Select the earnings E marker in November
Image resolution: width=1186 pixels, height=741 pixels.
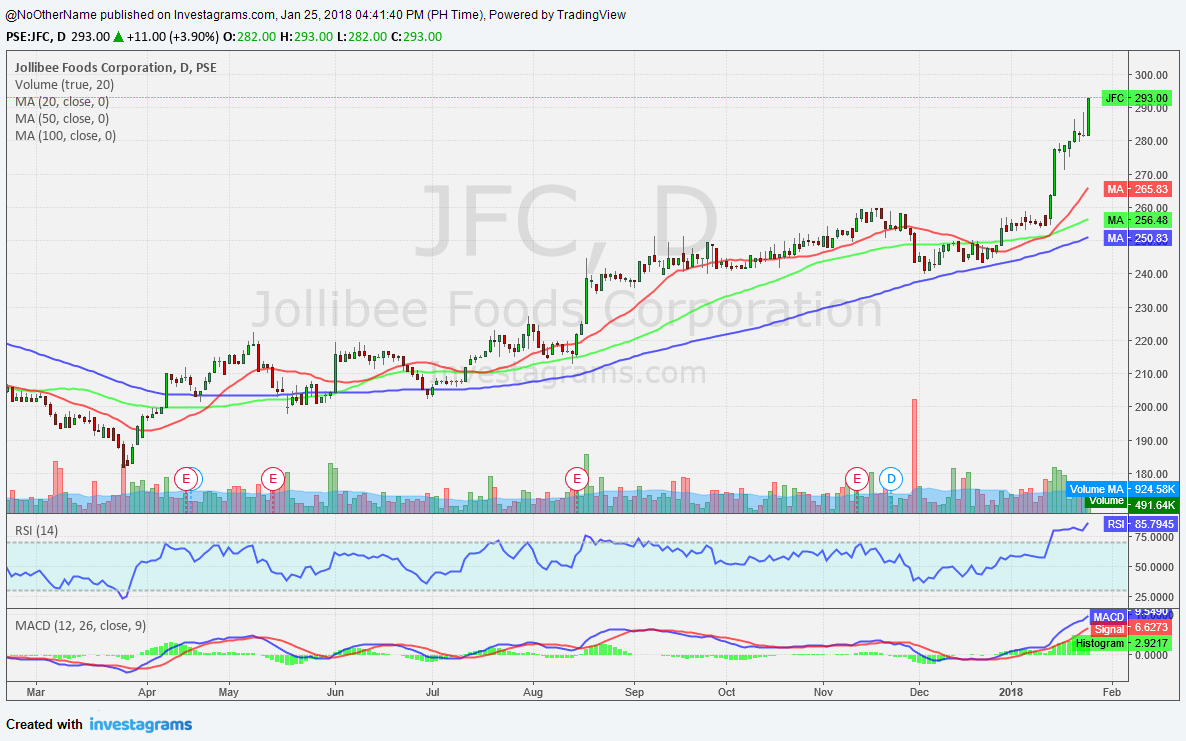856,479
